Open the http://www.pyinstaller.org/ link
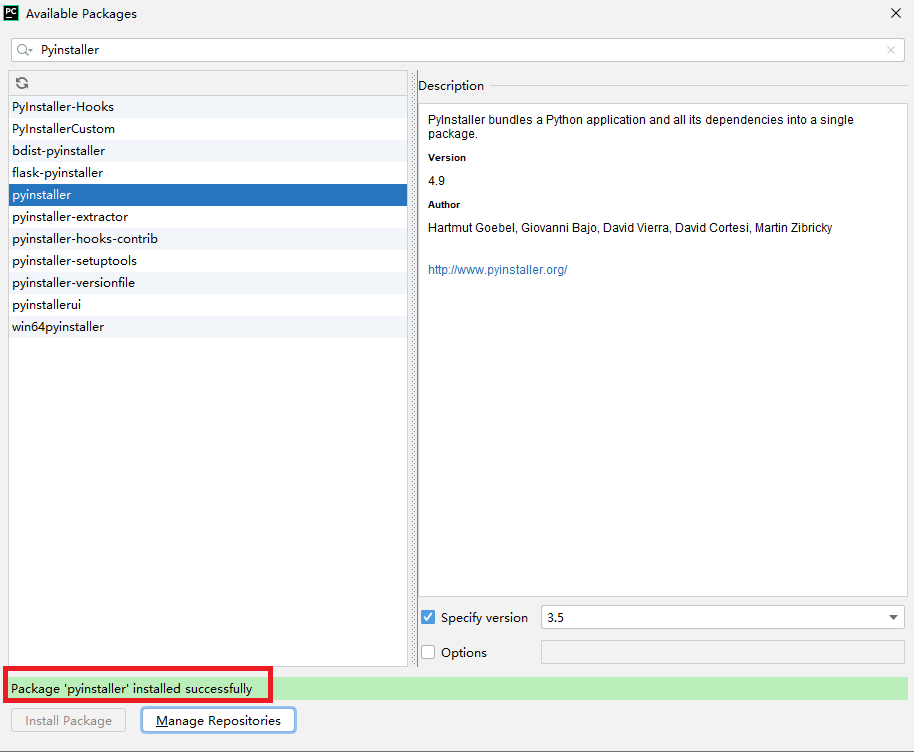This screenshot has height=756, width=914. pyautogui.click(x=497, y=270)
